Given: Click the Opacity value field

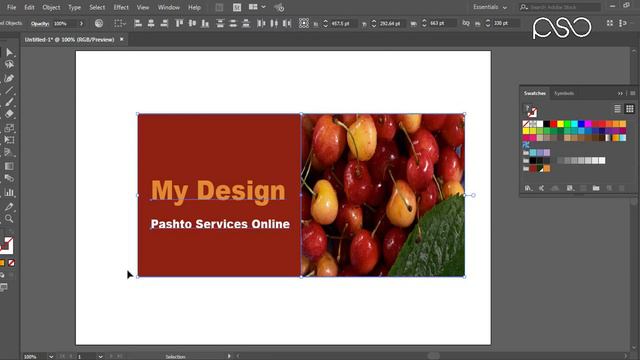Looking at the screenshot, I should (64, 24).
